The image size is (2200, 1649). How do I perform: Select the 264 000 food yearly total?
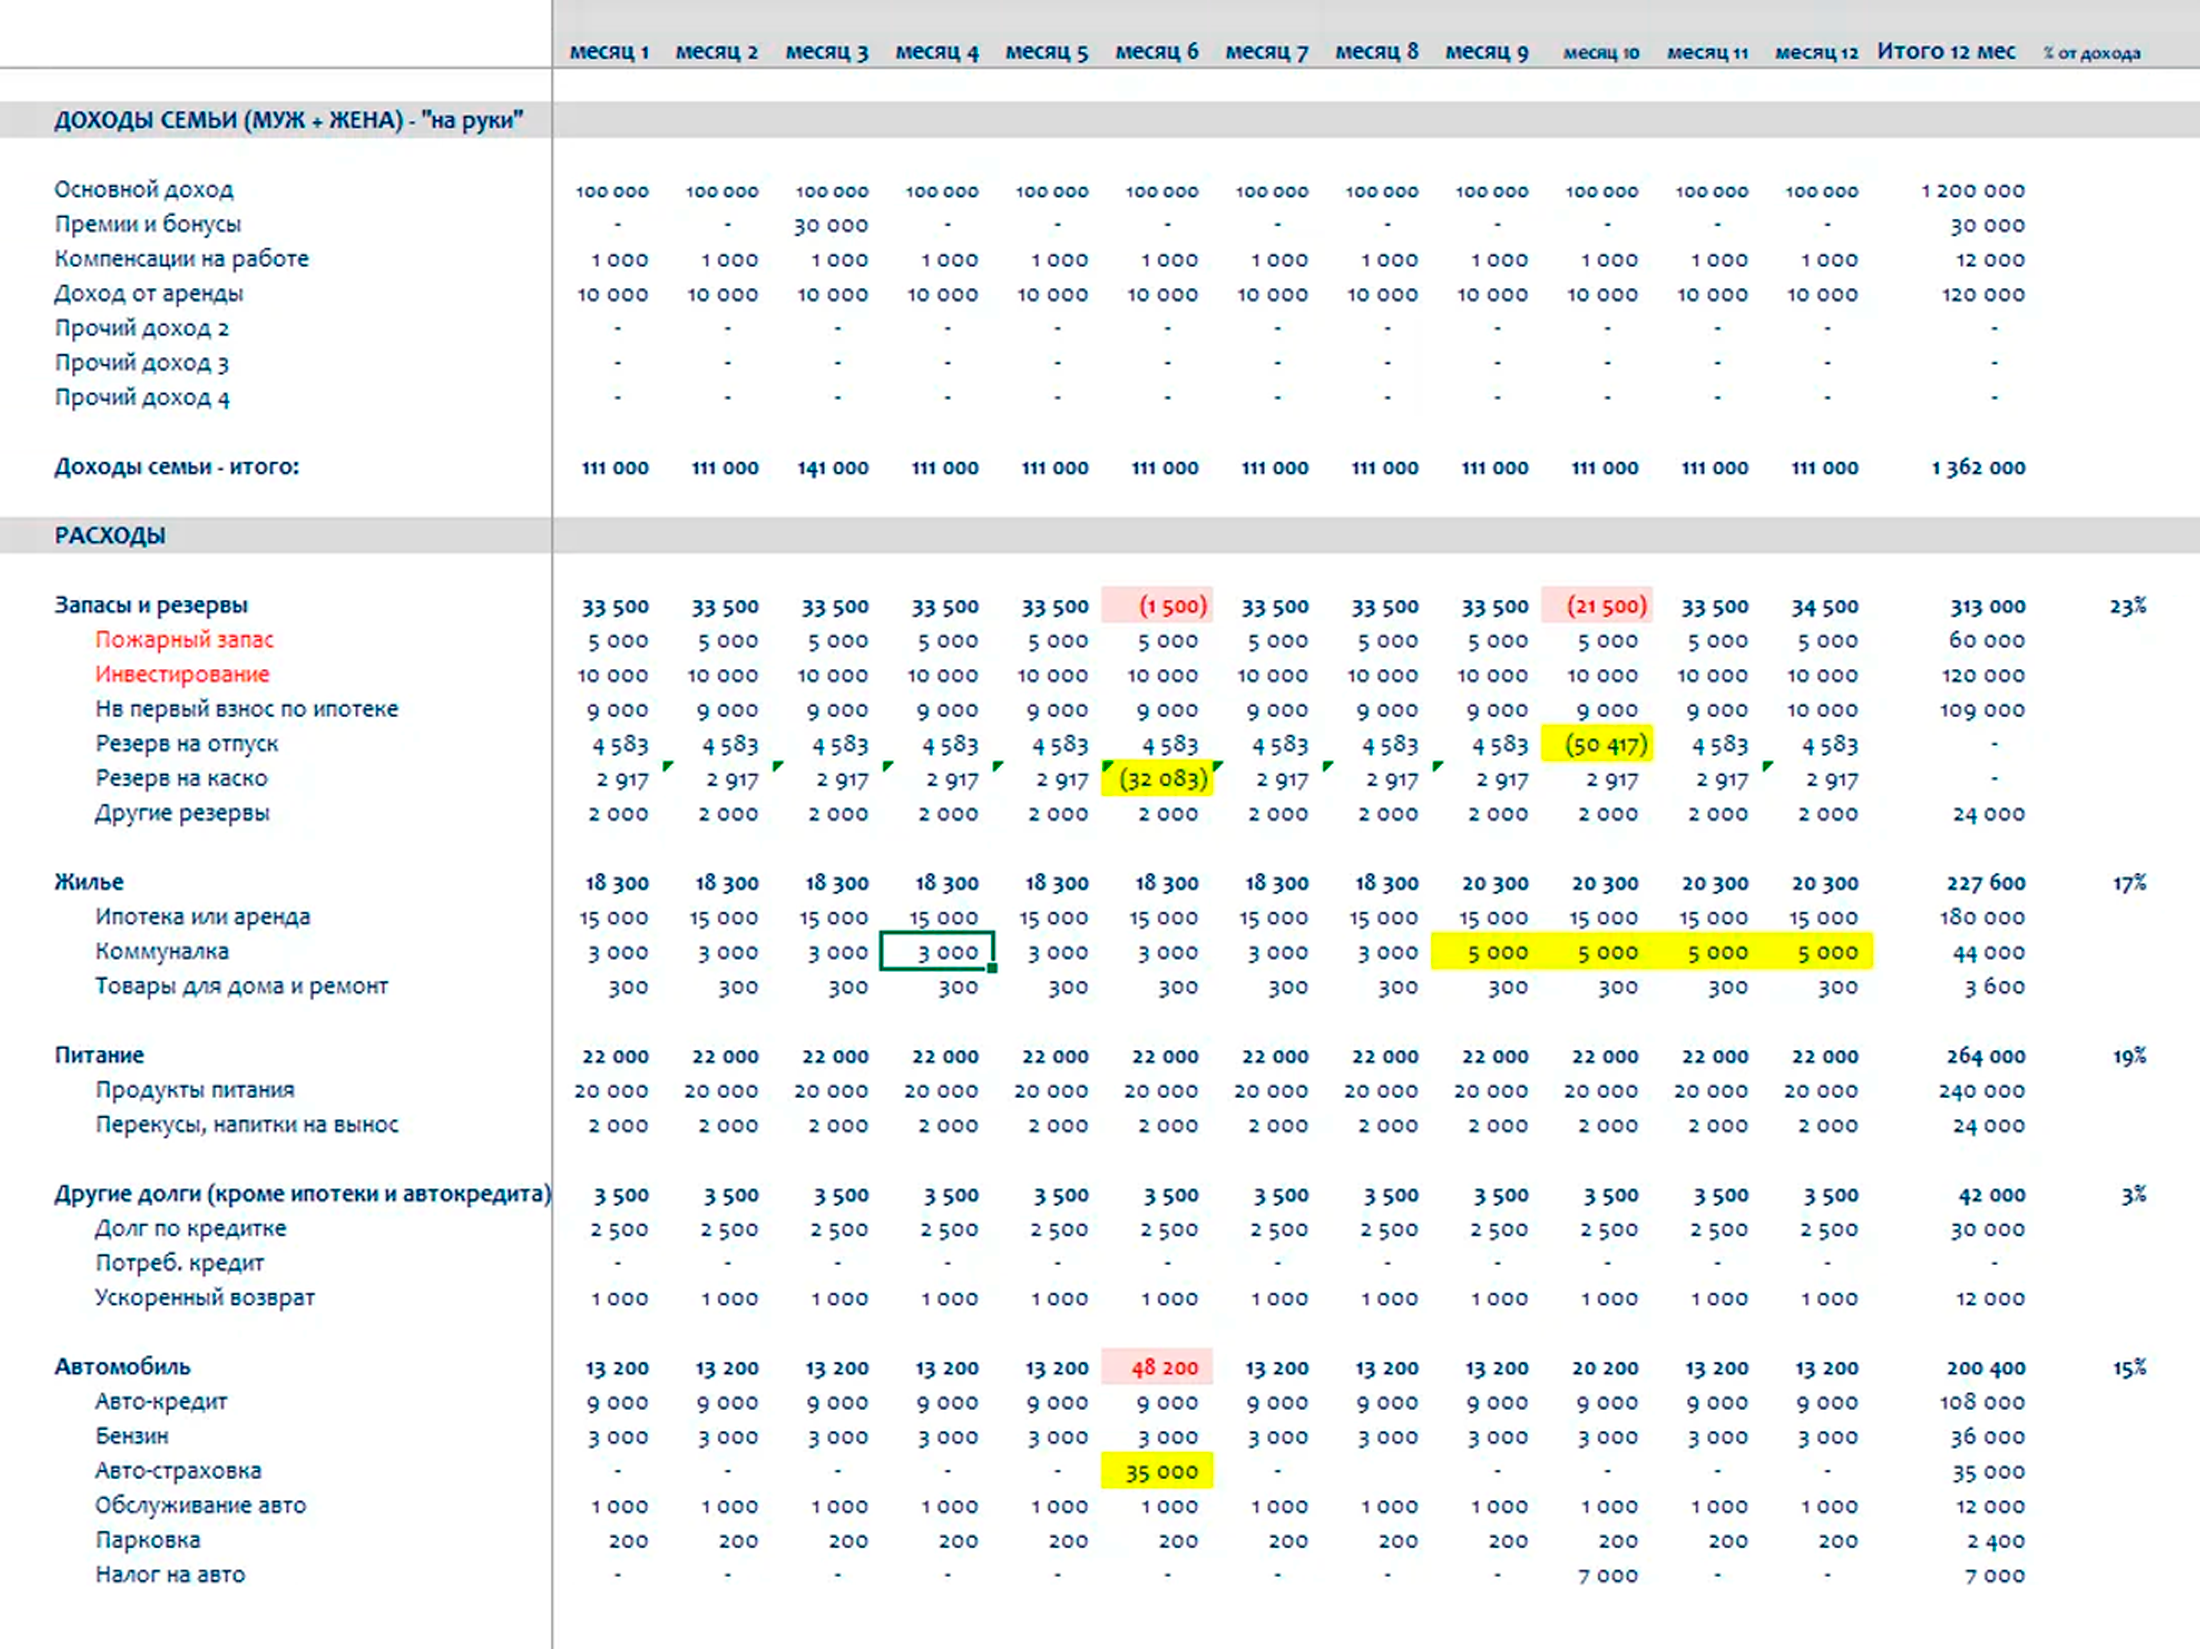click(1986, 1056)
